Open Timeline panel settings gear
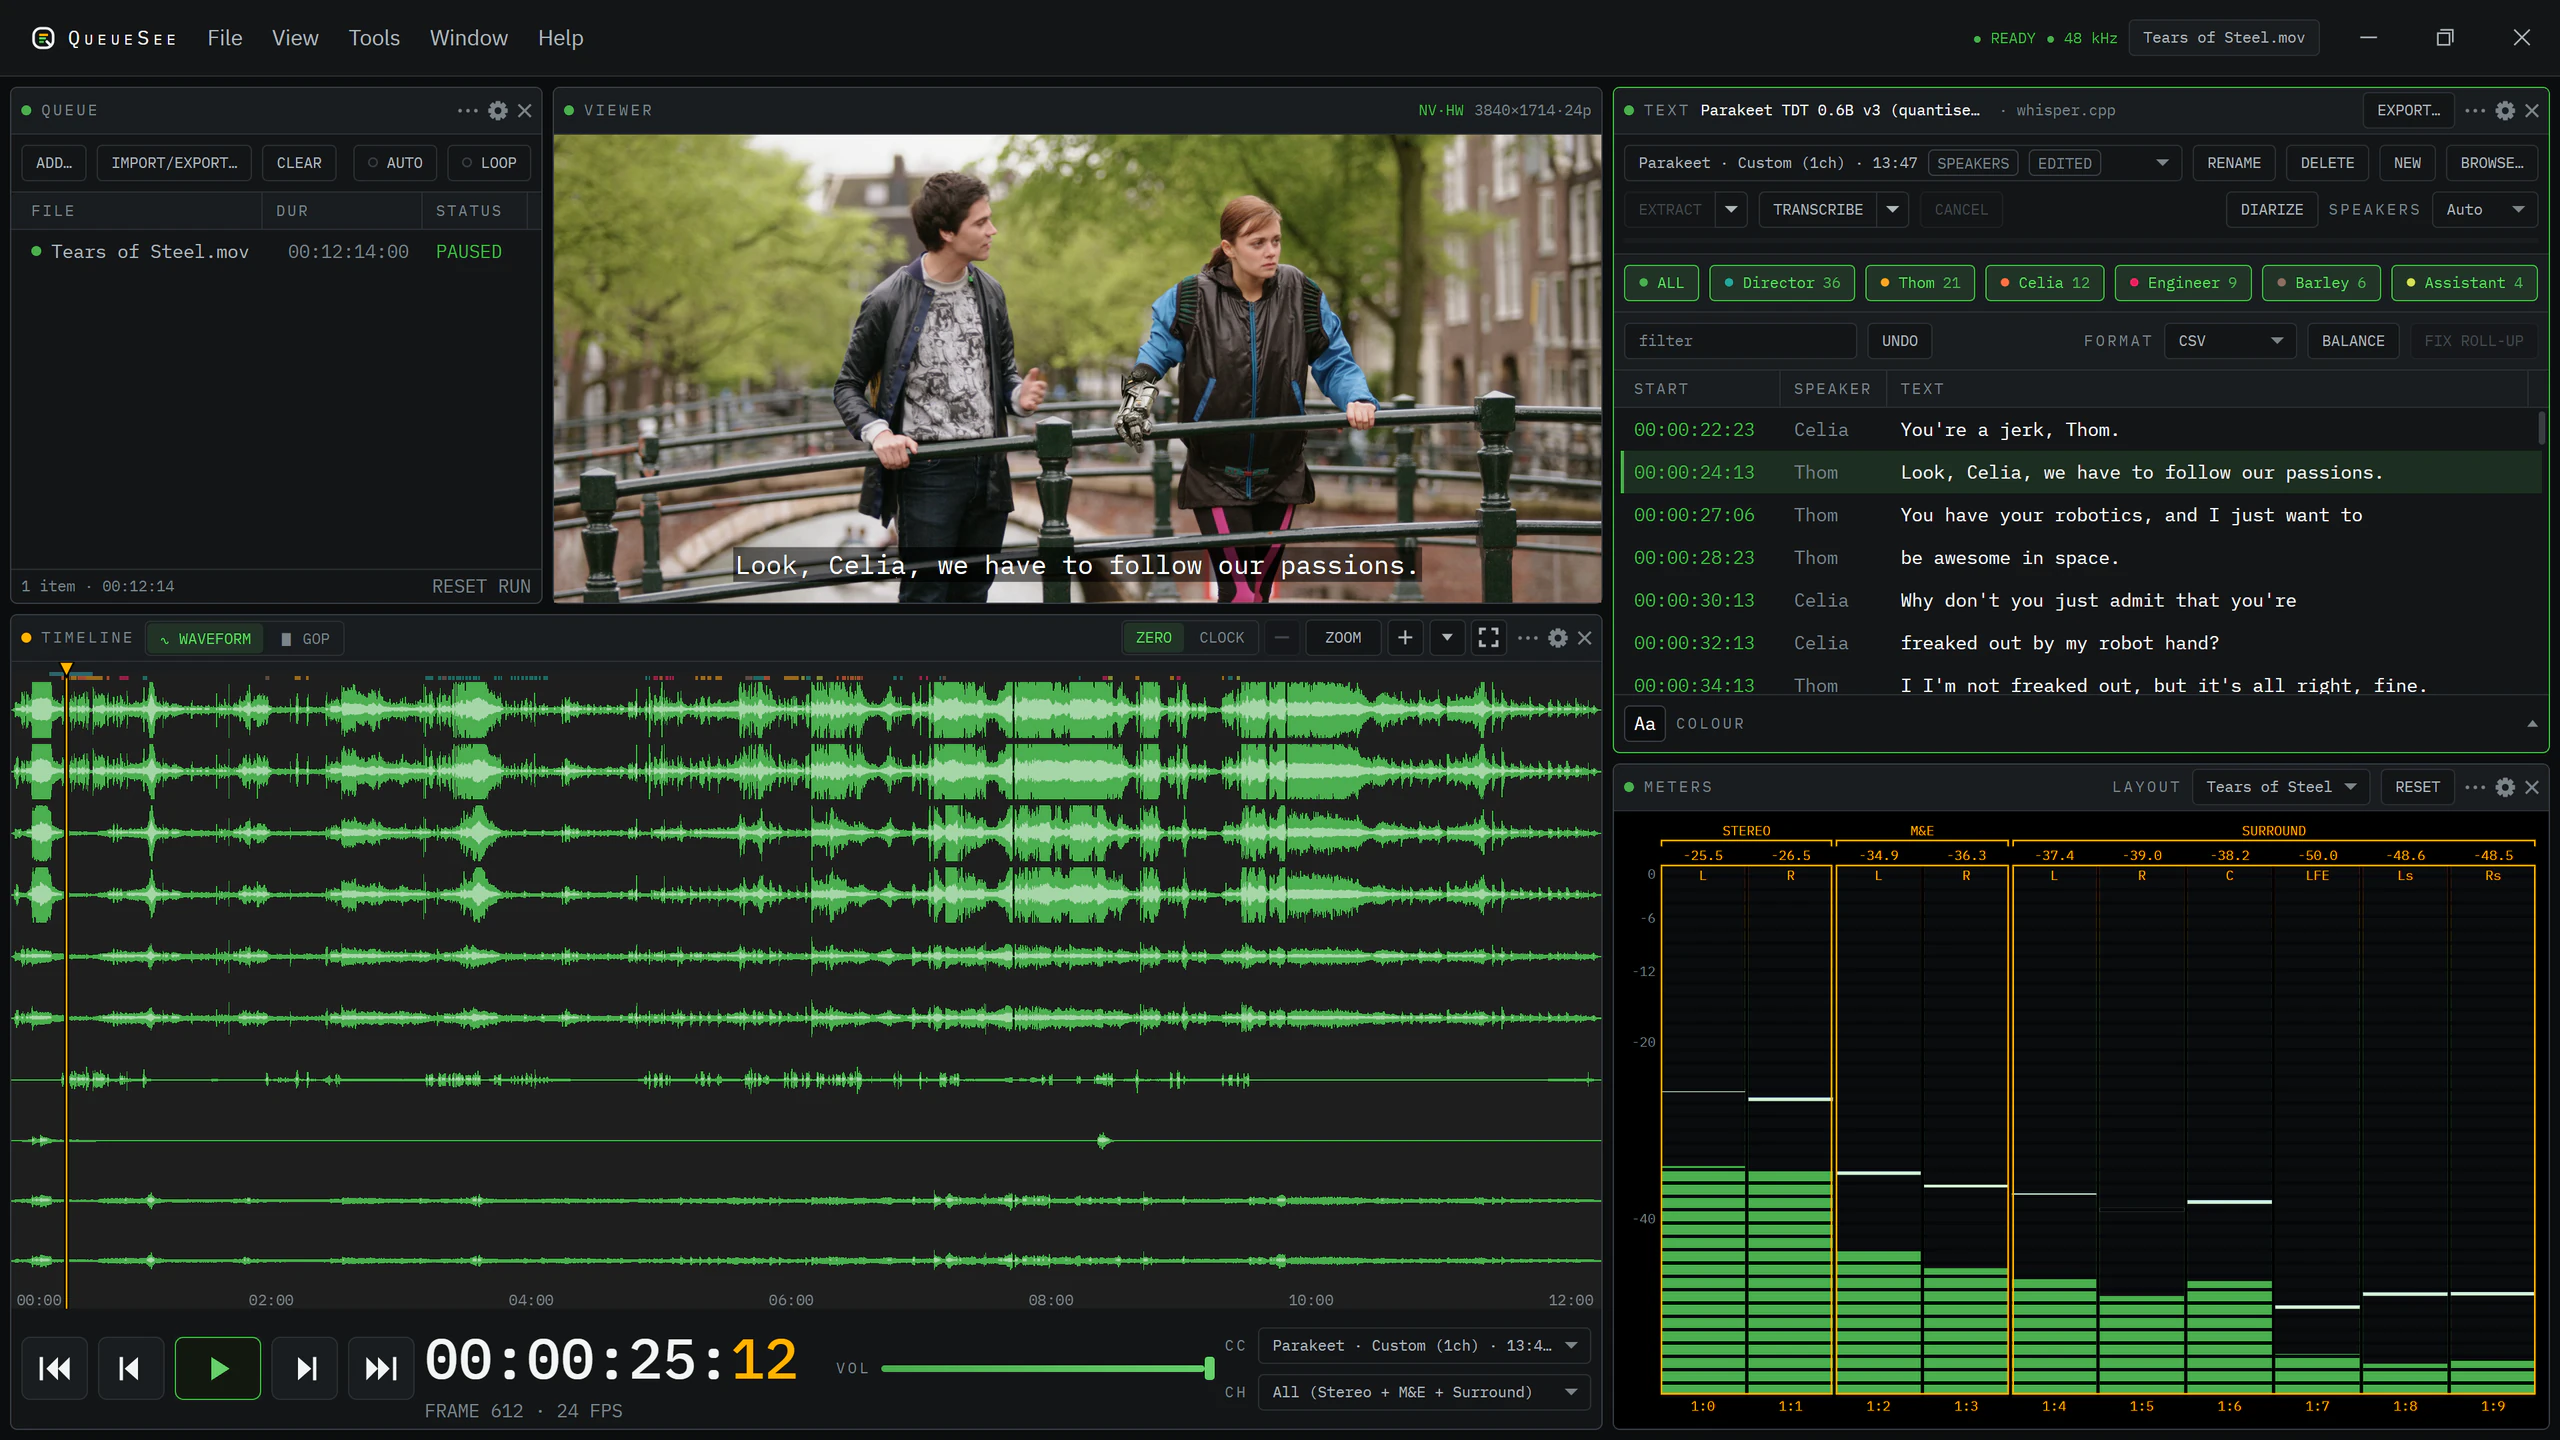Screen dimensions: 2560x1440 (1558, 638)
